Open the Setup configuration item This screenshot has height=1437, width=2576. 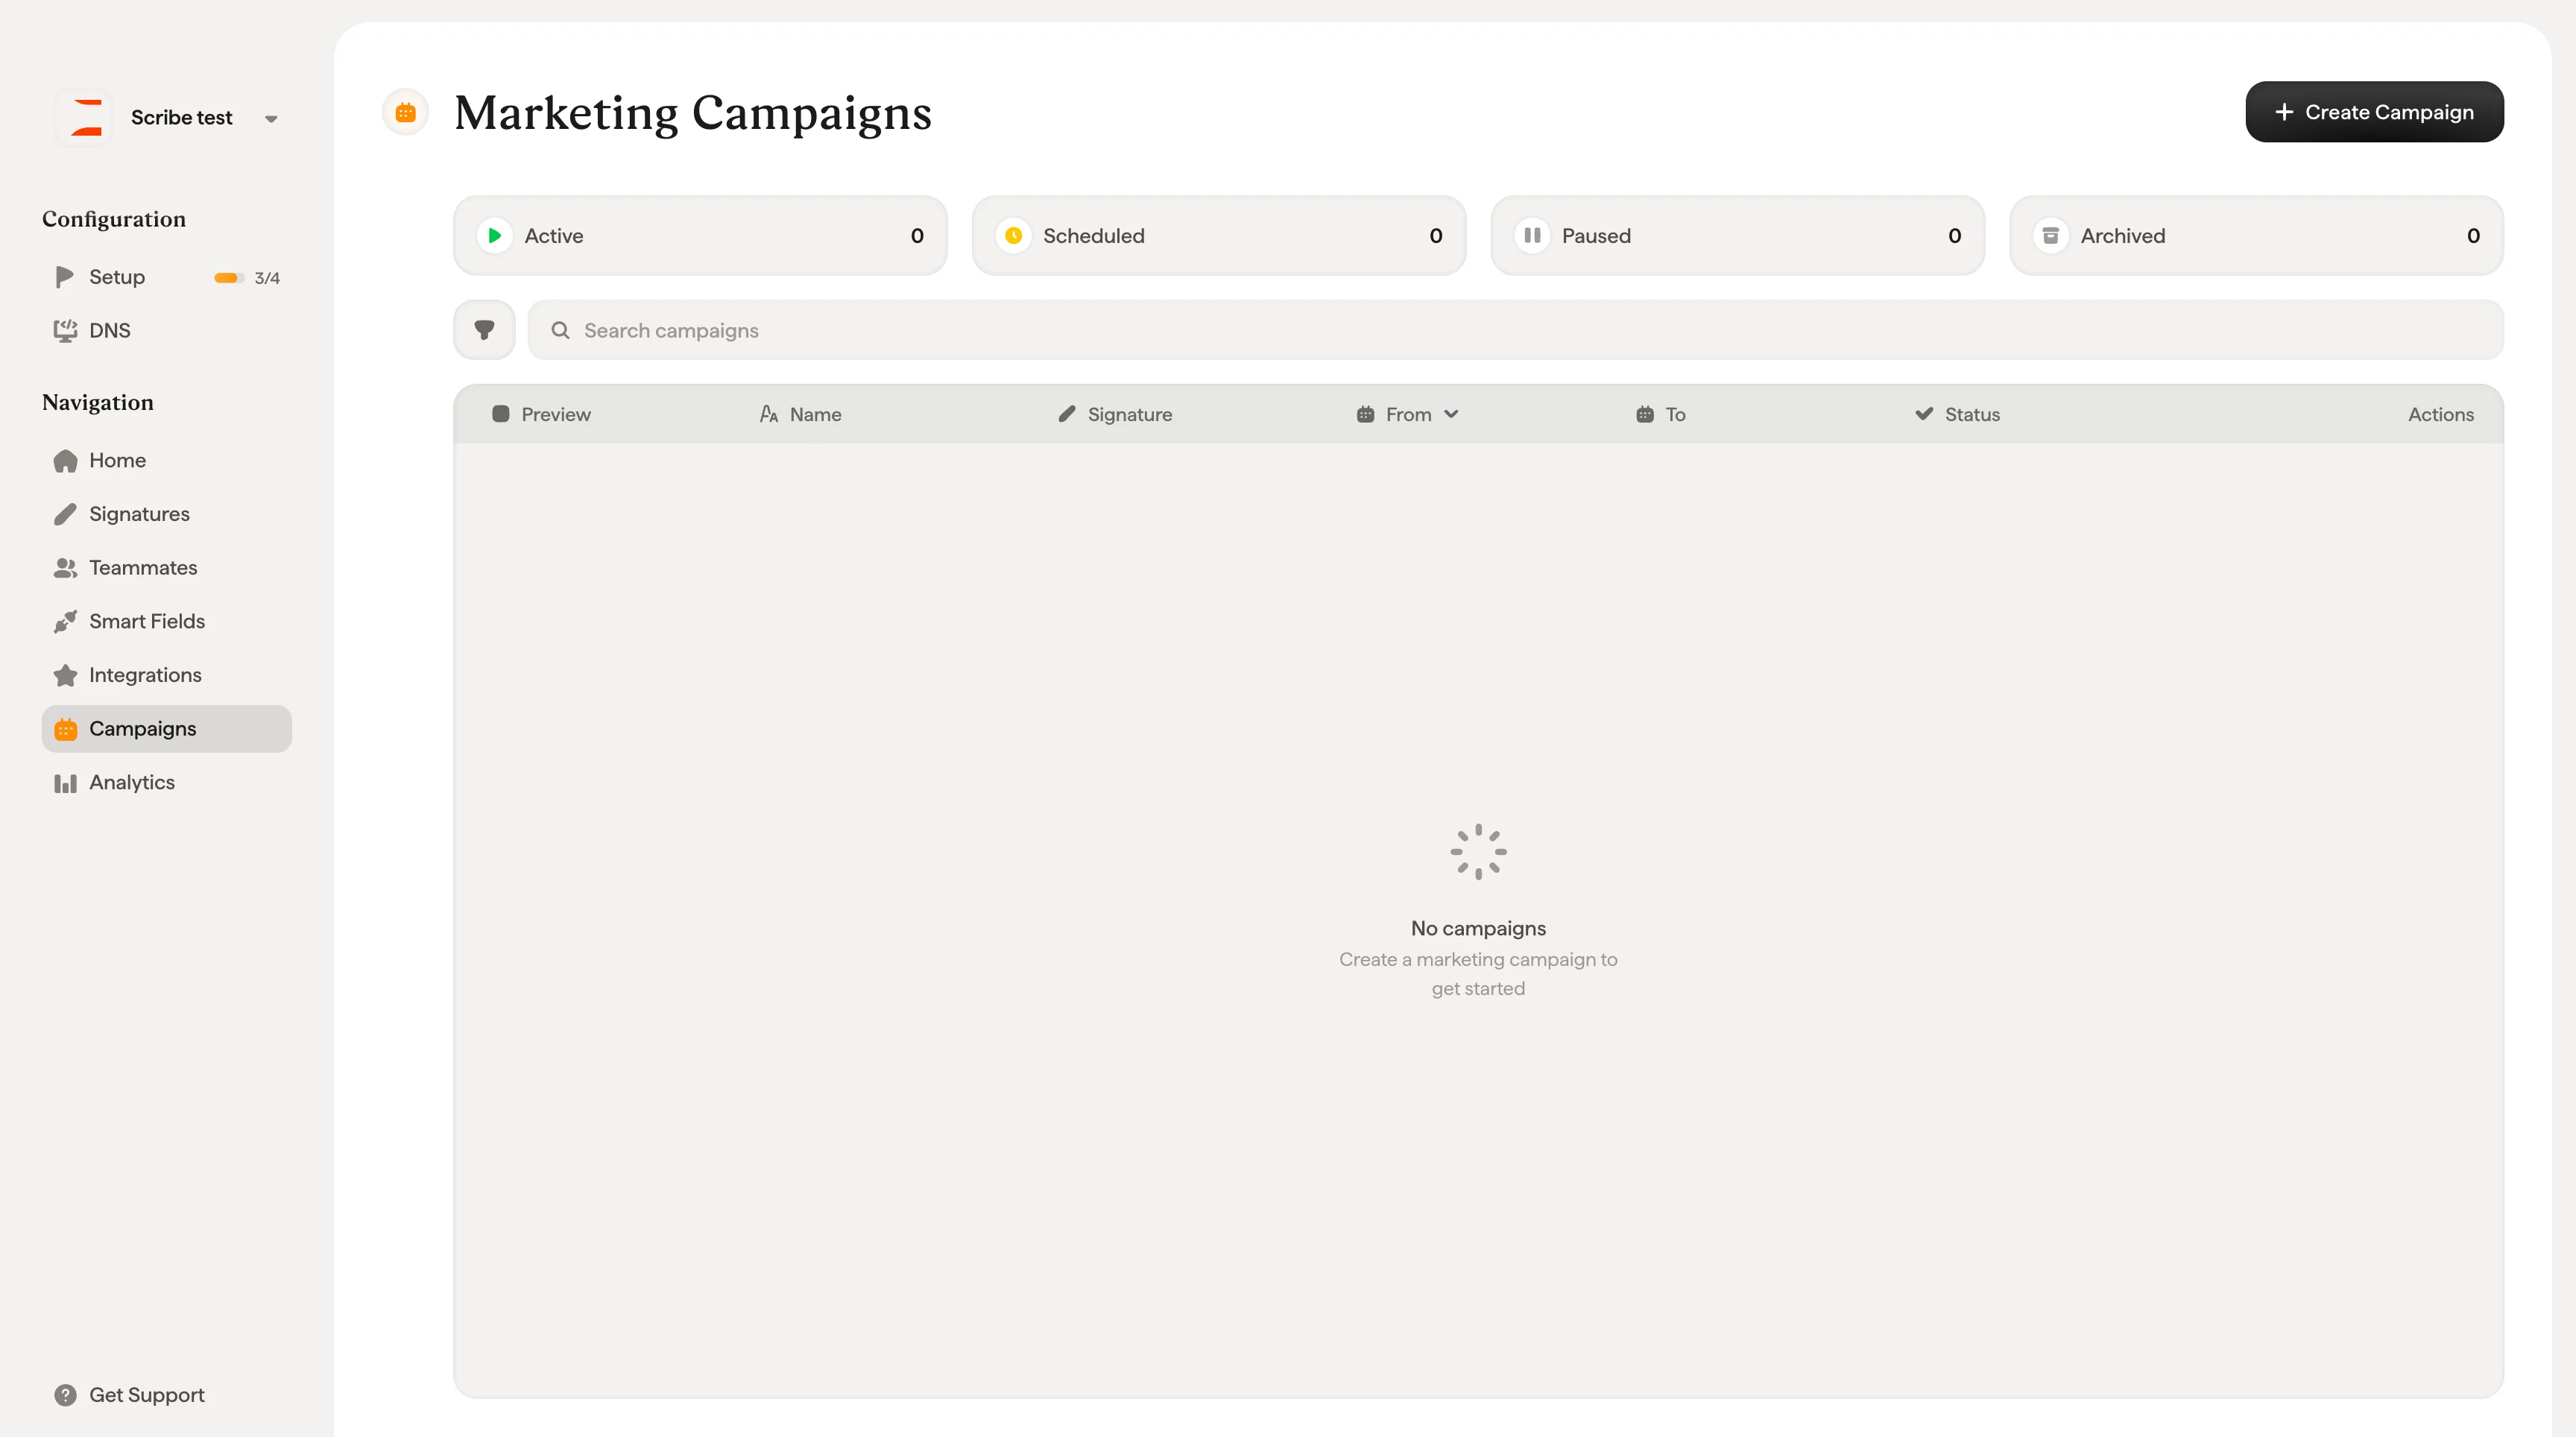coord(167,277)
